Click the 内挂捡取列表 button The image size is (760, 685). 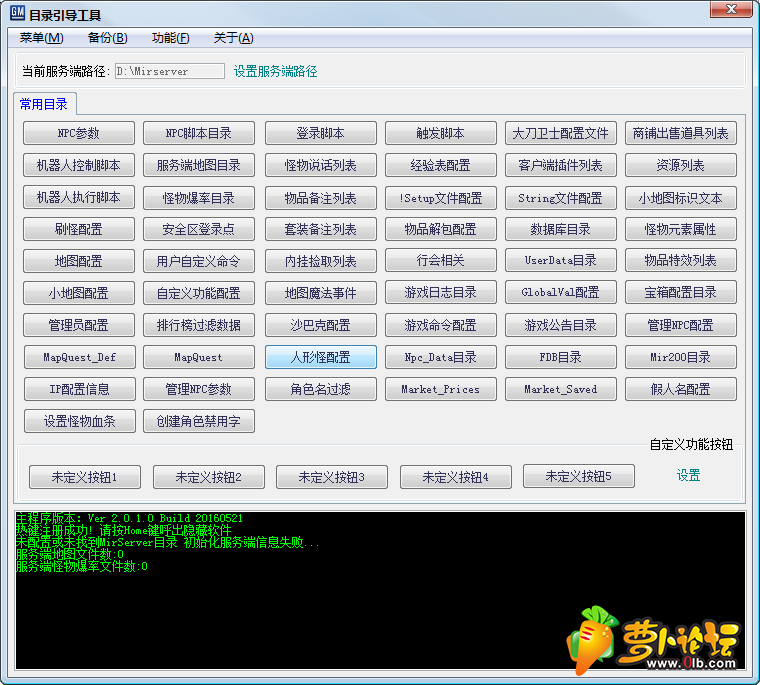[320, 261]
